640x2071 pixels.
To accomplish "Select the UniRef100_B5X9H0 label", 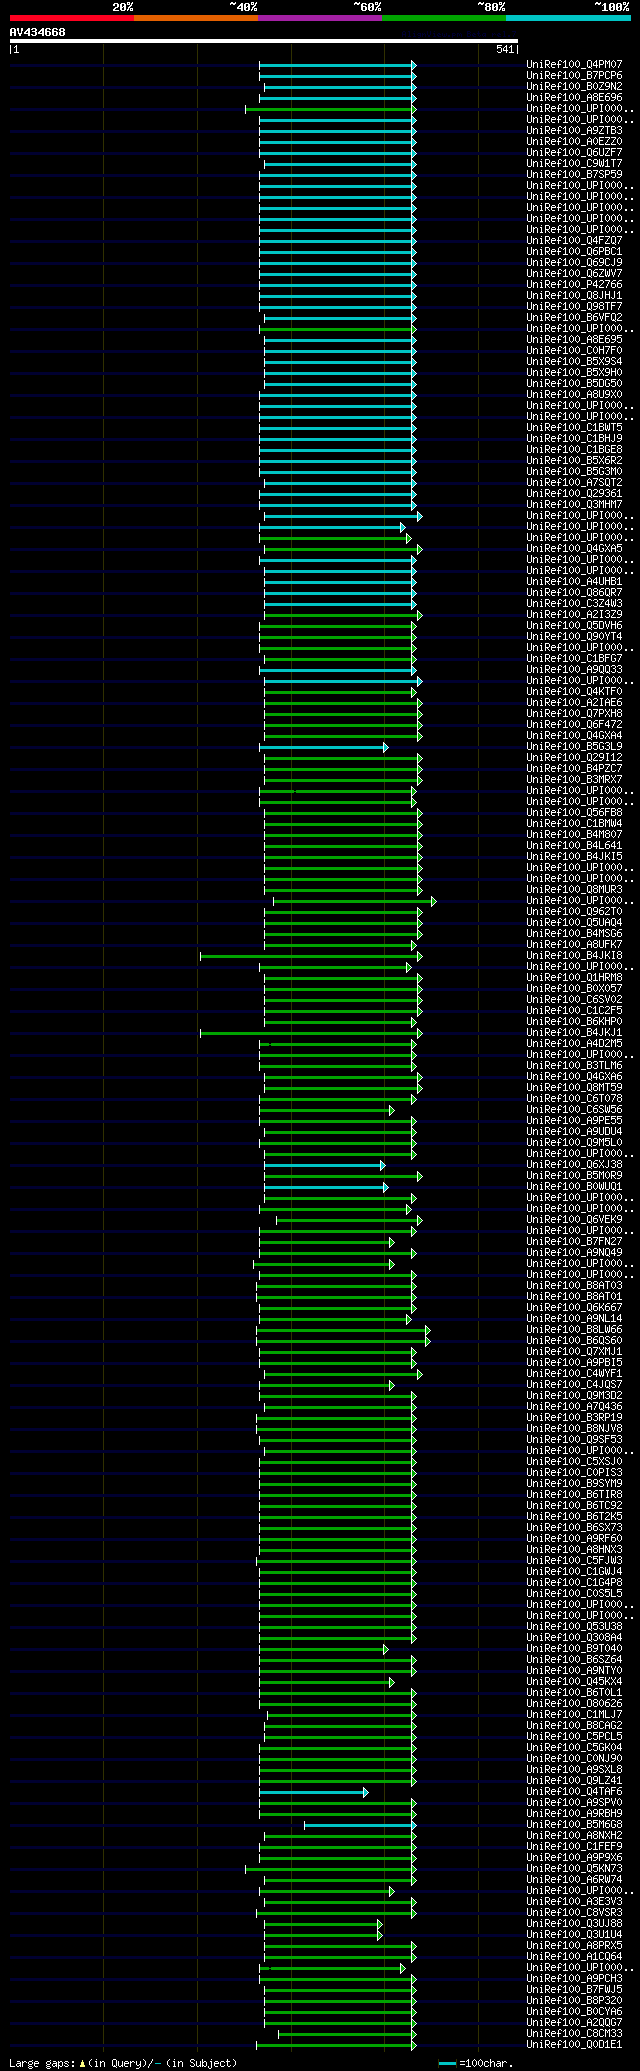I will (574, 372).
